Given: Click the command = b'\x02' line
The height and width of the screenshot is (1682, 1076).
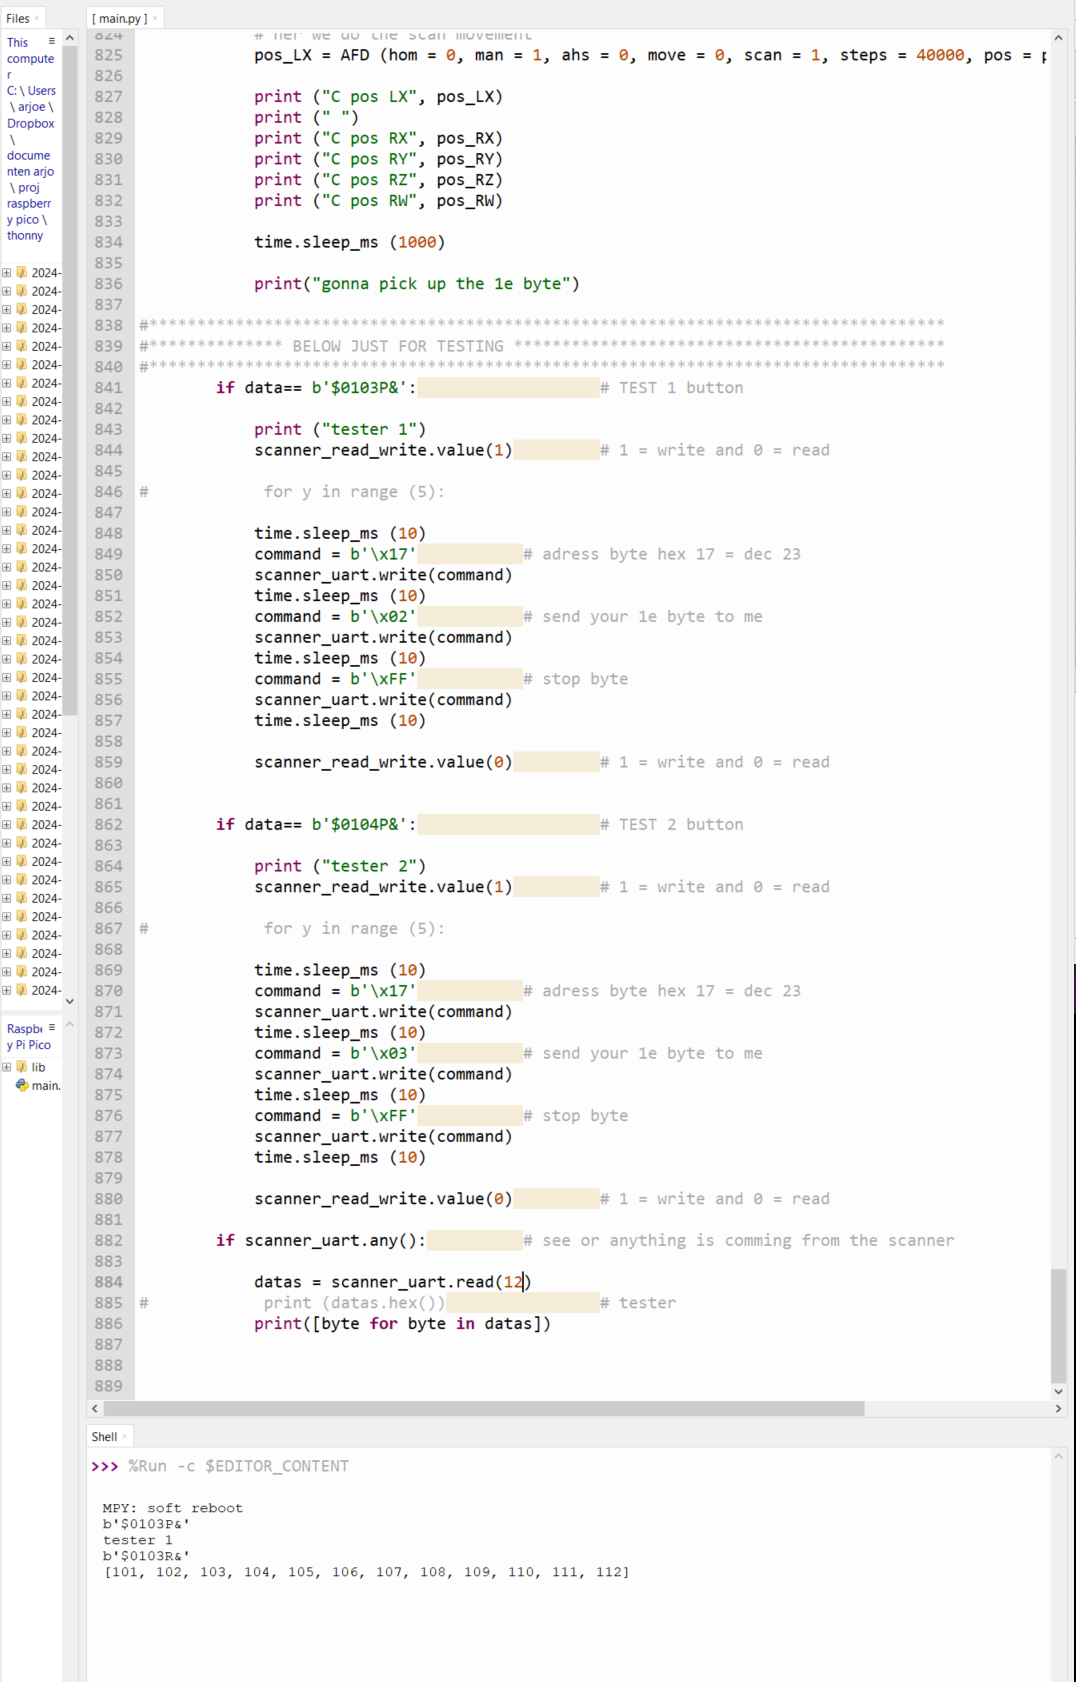Looking at the screenshot, I should 335,617.
